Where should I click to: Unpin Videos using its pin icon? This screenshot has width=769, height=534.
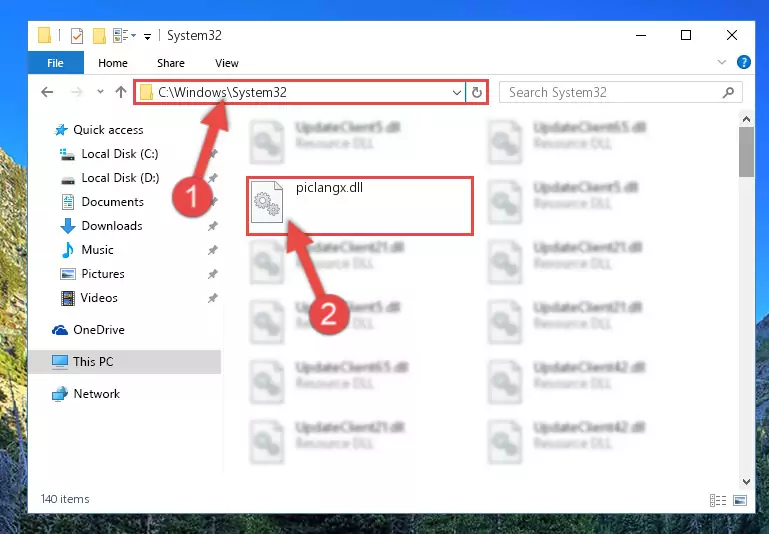click(x=212, y=298)
